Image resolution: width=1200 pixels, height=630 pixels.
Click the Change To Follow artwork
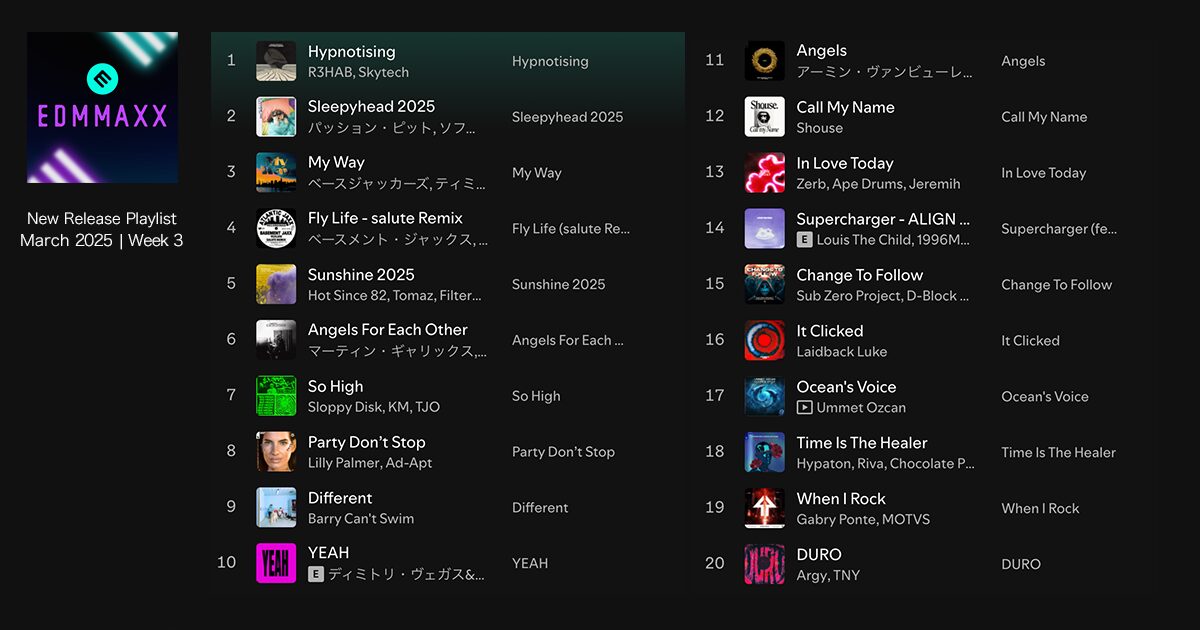tap(765, 284)
